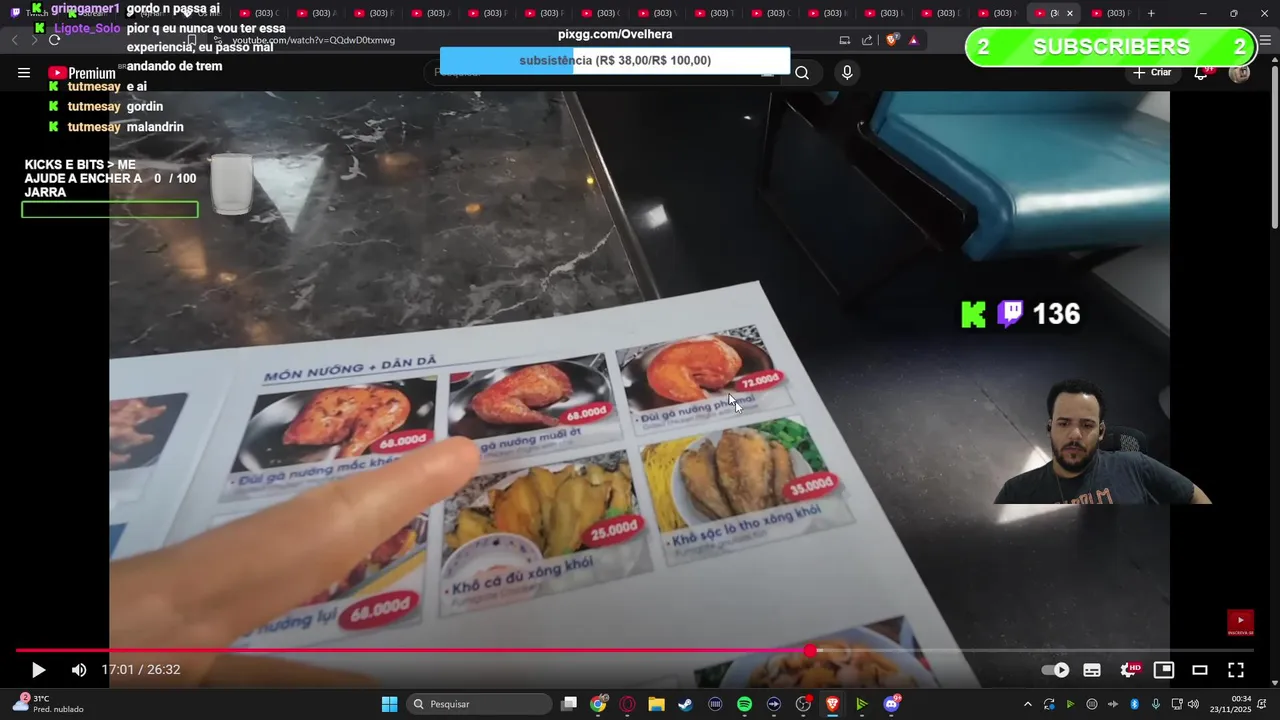Open Bluetooth tray icon
This screenshot has height=720, width=1280.
(1134, 704)
